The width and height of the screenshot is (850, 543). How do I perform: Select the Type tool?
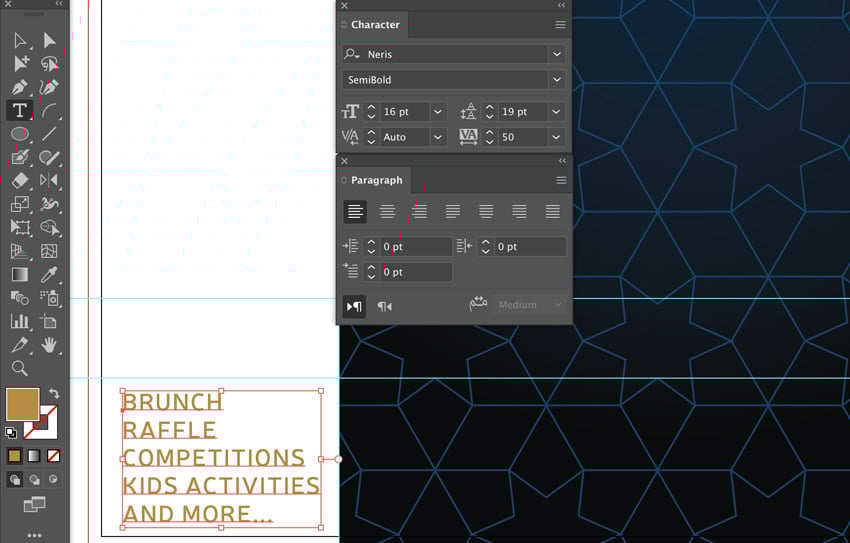[x=20, y=111]
